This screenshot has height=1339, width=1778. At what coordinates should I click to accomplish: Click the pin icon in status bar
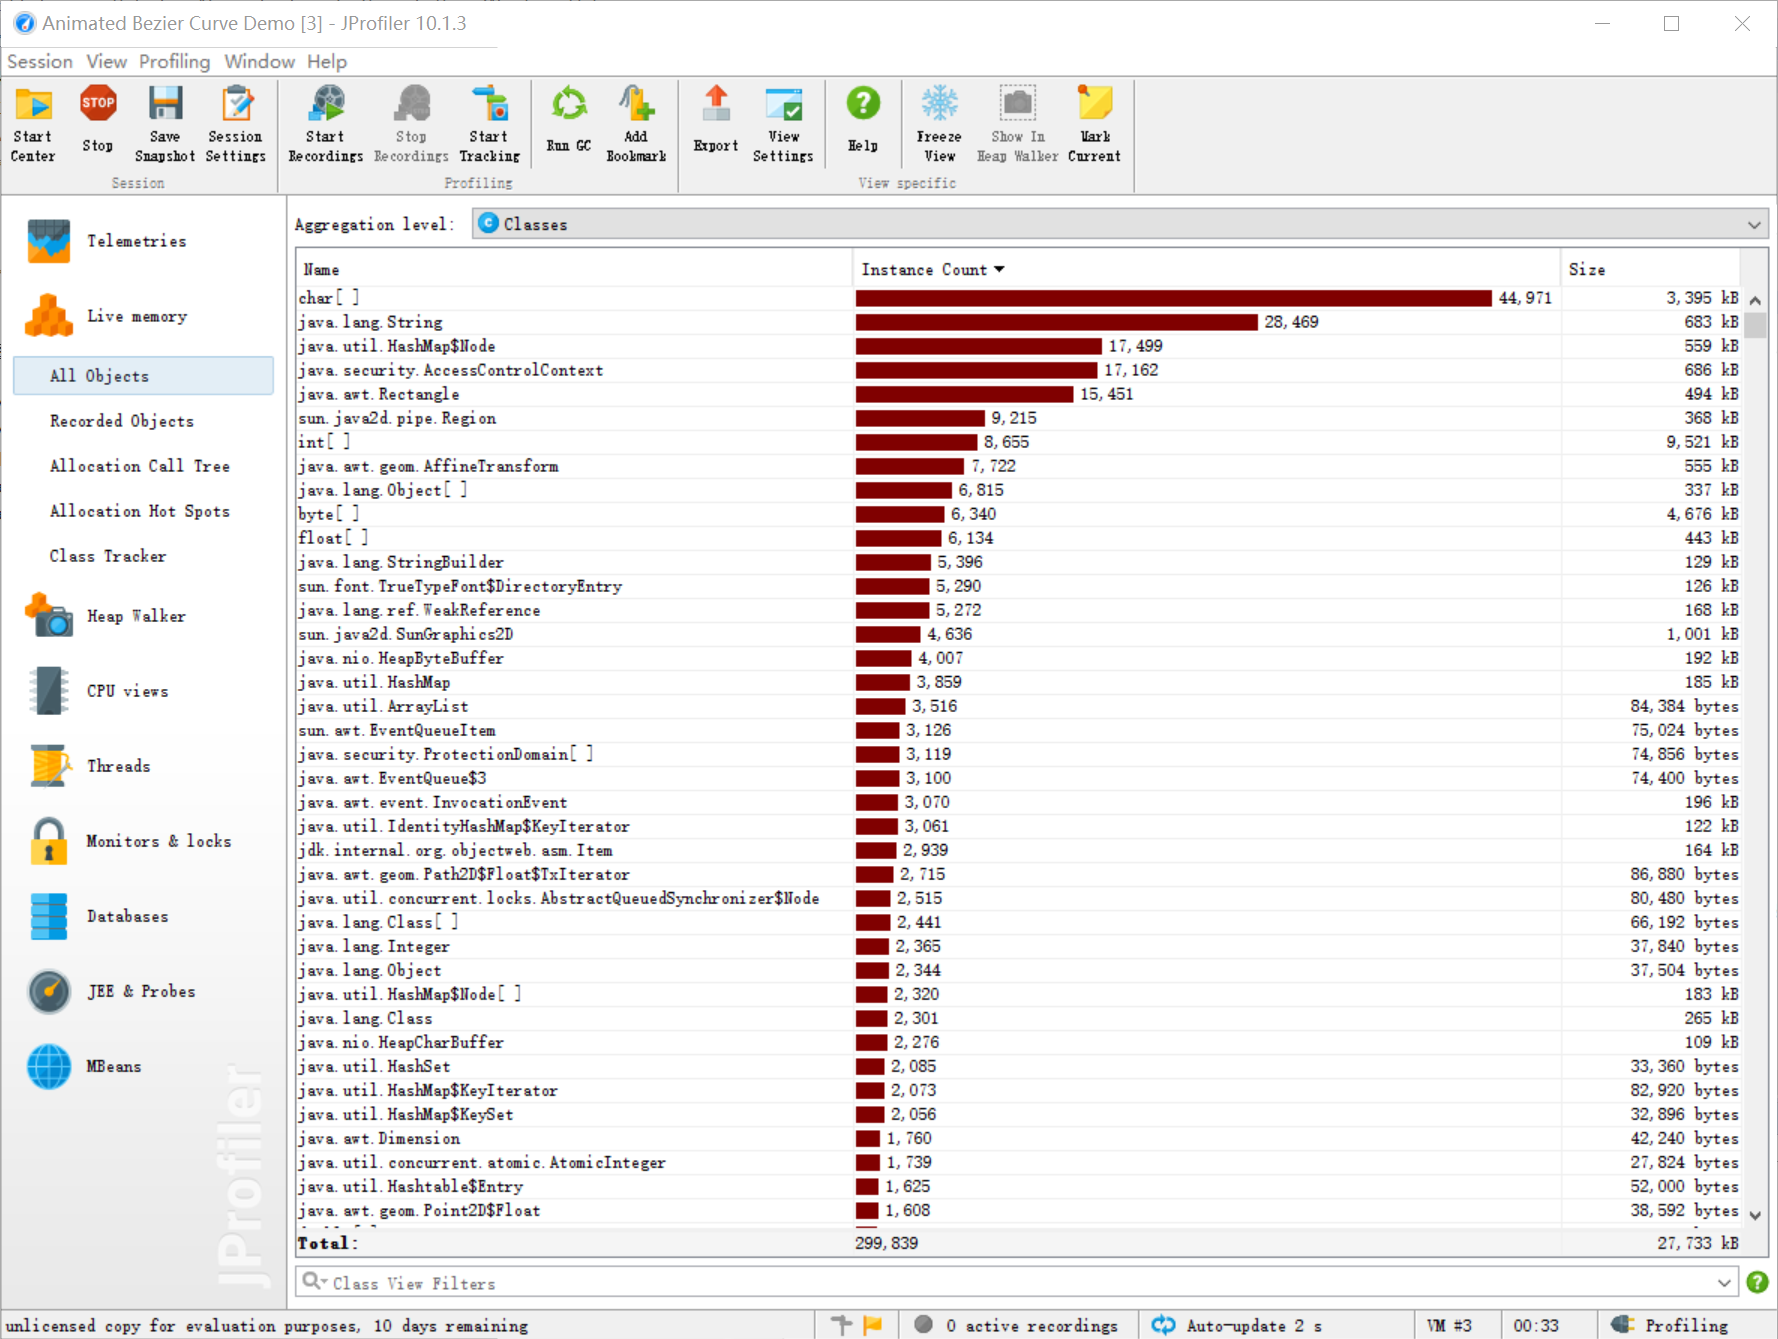point(841,1325)
